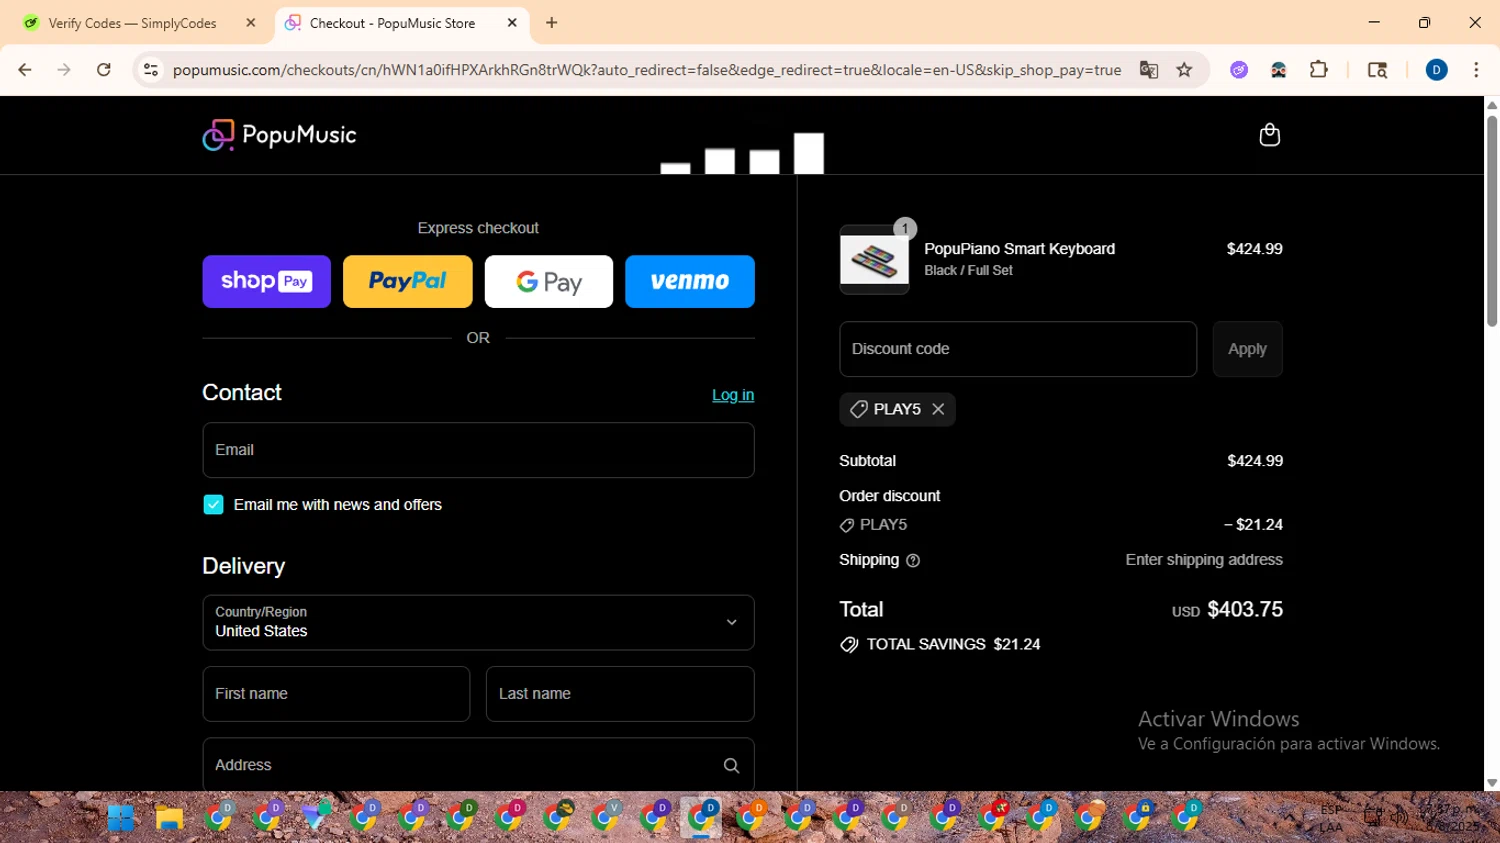Screen dimensions: 1500x843
Task: Click the TOTAL SAVINGS $21.24 text
Action: coord(953,645)
